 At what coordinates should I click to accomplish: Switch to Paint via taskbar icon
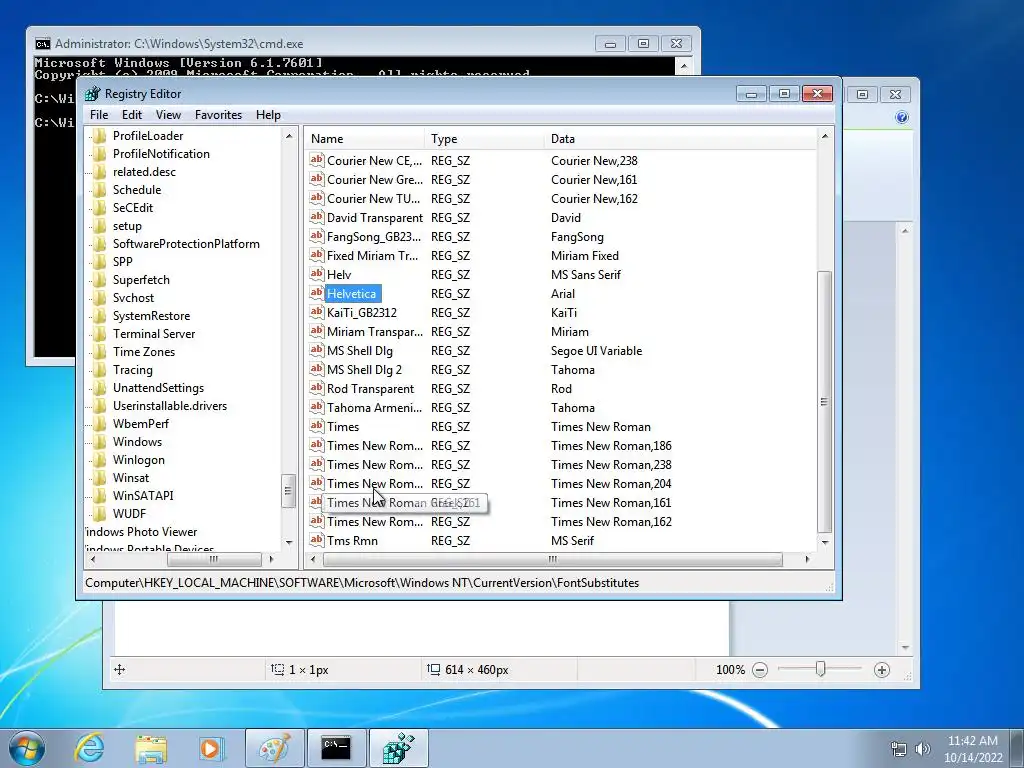(275, 748)
